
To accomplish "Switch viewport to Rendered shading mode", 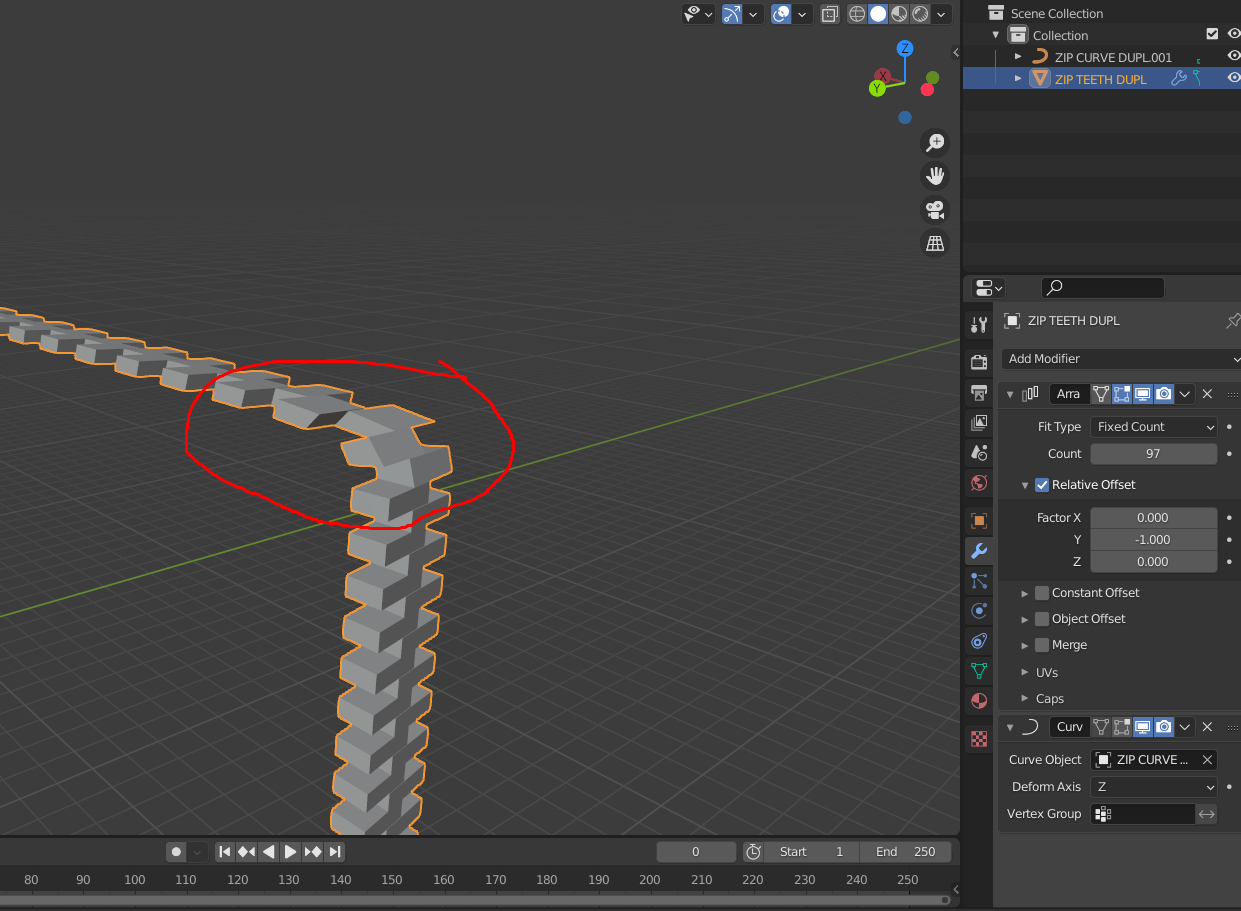I will click(921, 14).
